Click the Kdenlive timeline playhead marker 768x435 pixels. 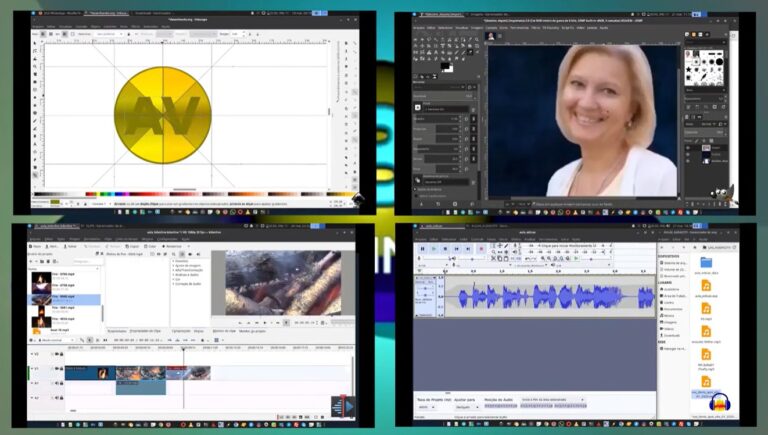pyautogui.click(x=183, y=349)
